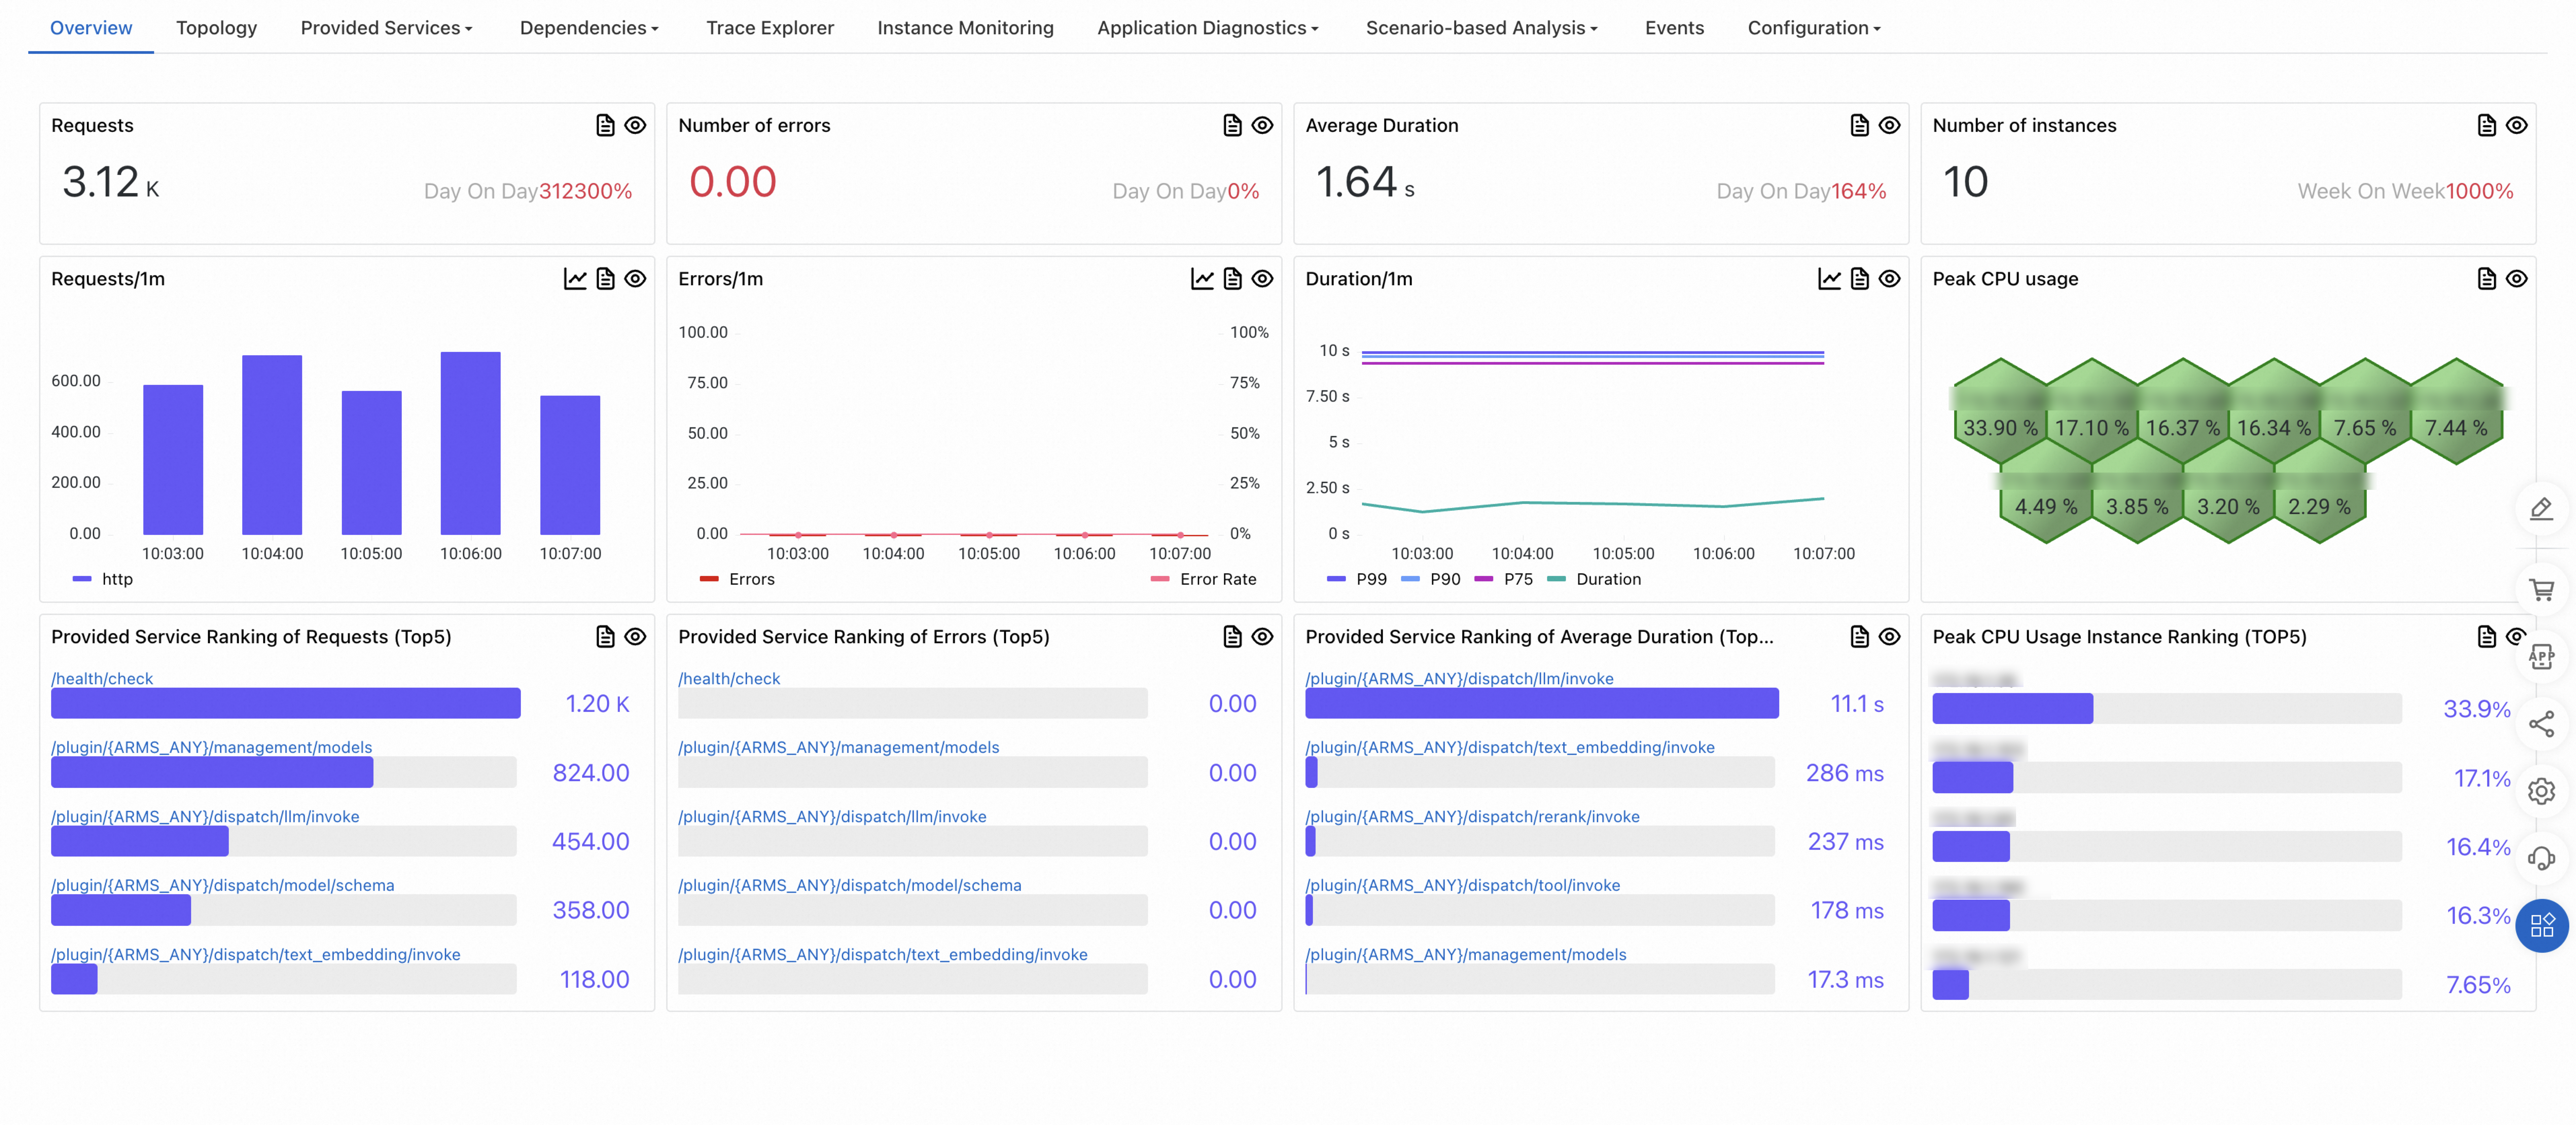Screen dimensions: 2576x1125
Task: Open the Trace Explorer tab
Action: point(769,28)
